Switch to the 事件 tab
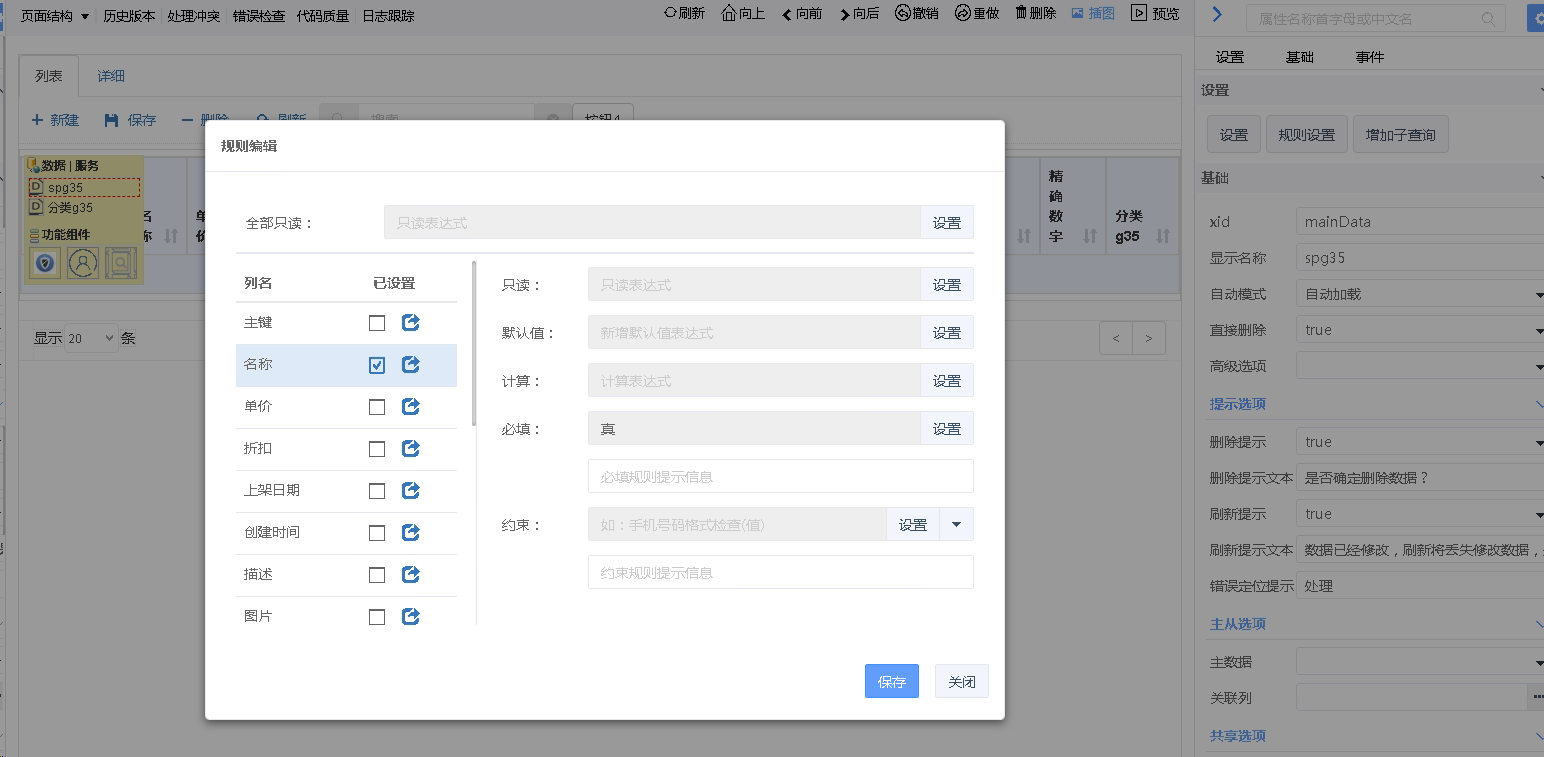The height and width of the screenshot is (757, 1544). click(x=1369, y=57)
